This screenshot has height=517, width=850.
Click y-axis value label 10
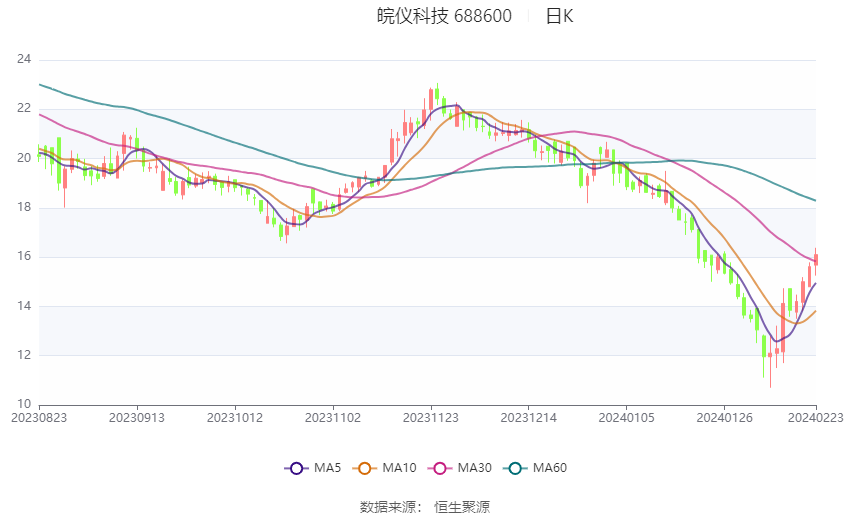(24, 404)
